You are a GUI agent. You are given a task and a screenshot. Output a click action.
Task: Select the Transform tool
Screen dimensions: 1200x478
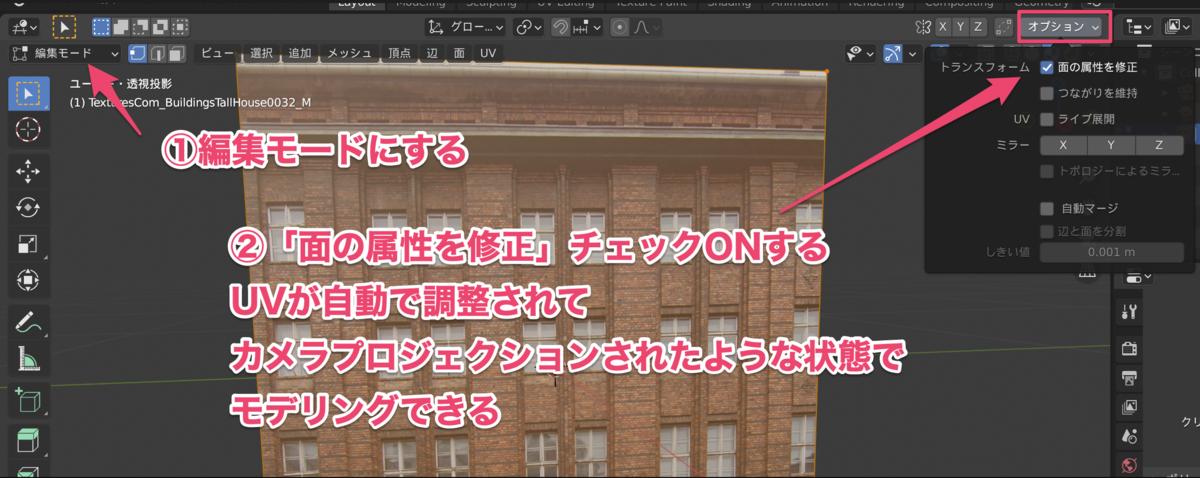28,279
